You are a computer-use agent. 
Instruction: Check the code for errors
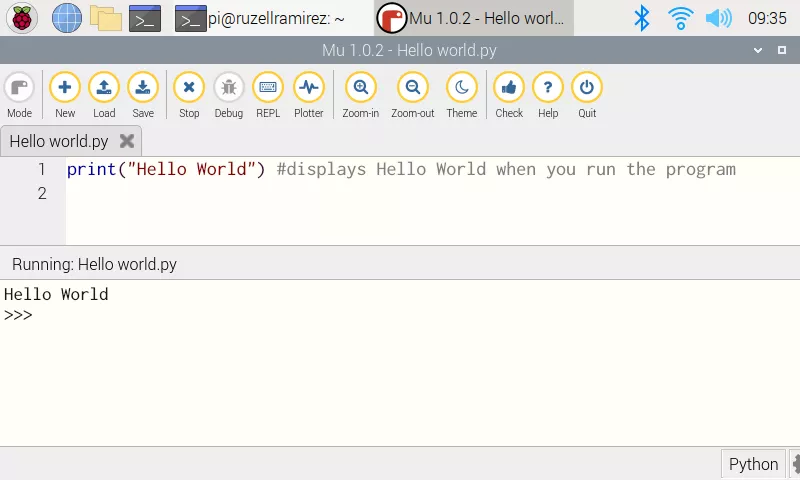click(509, 96)
